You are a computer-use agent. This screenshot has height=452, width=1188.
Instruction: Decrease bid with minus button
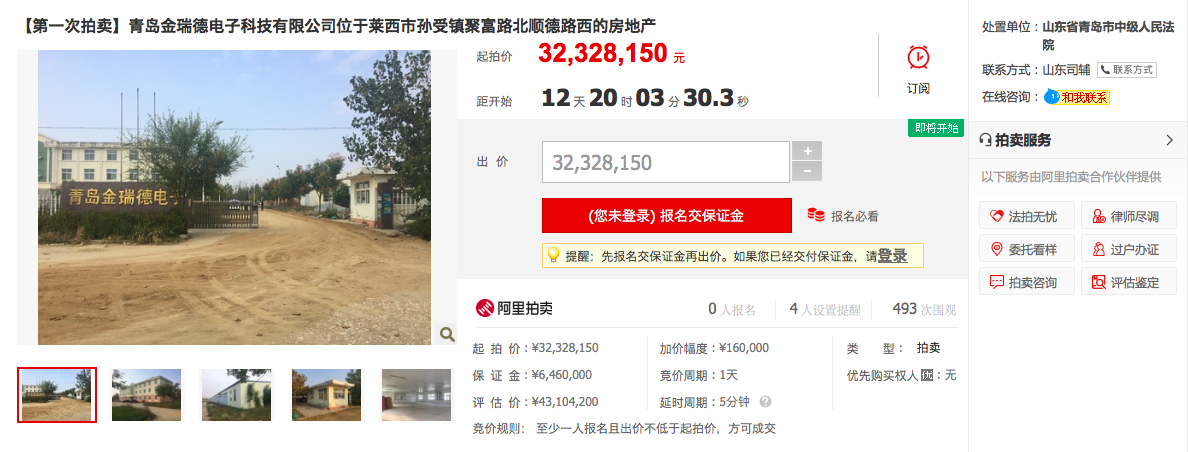[x=807, y=172]
